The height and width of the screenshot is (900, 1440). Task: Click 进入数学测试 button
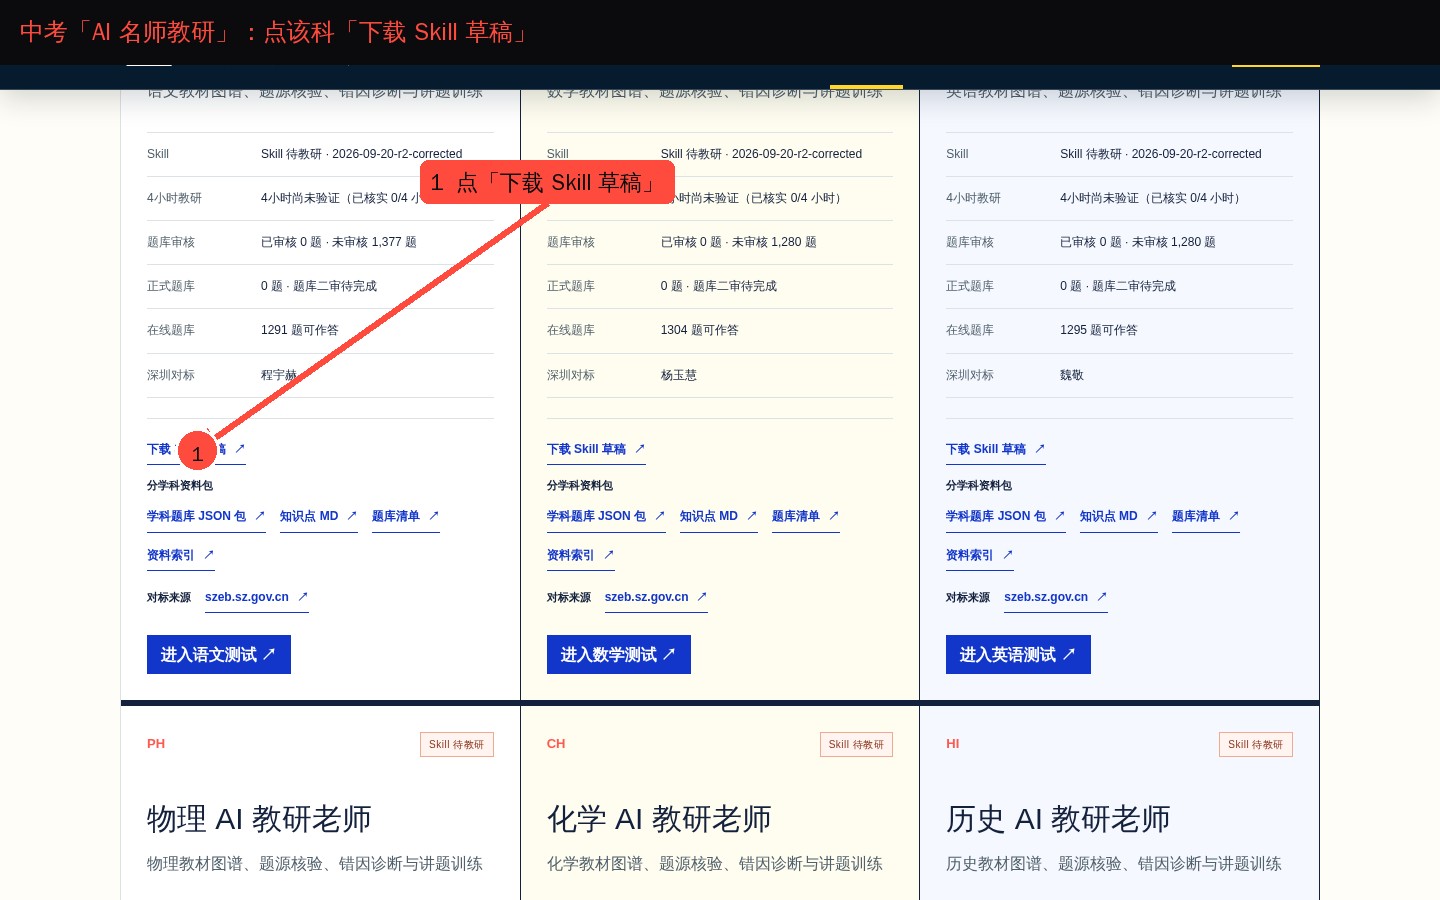[619, 655]
